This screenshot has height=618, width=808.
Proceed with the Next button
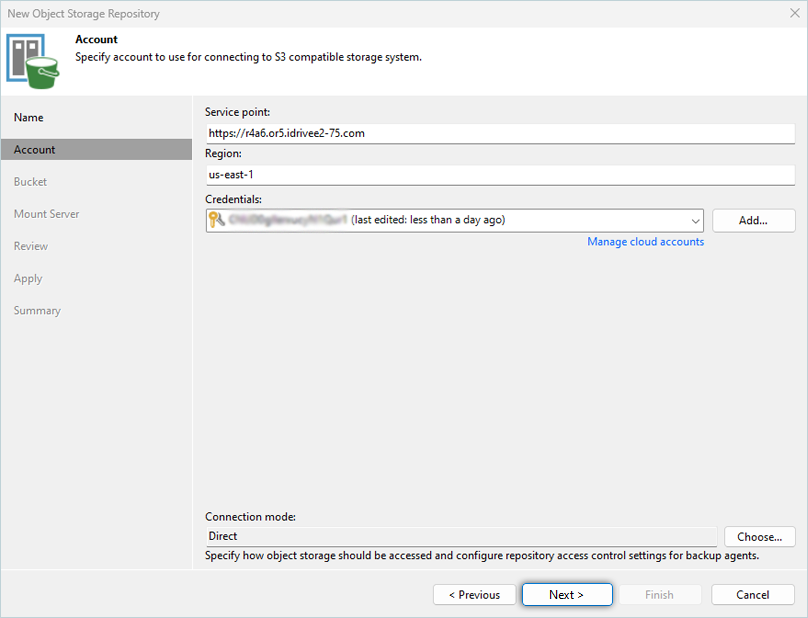coord(566,595)
